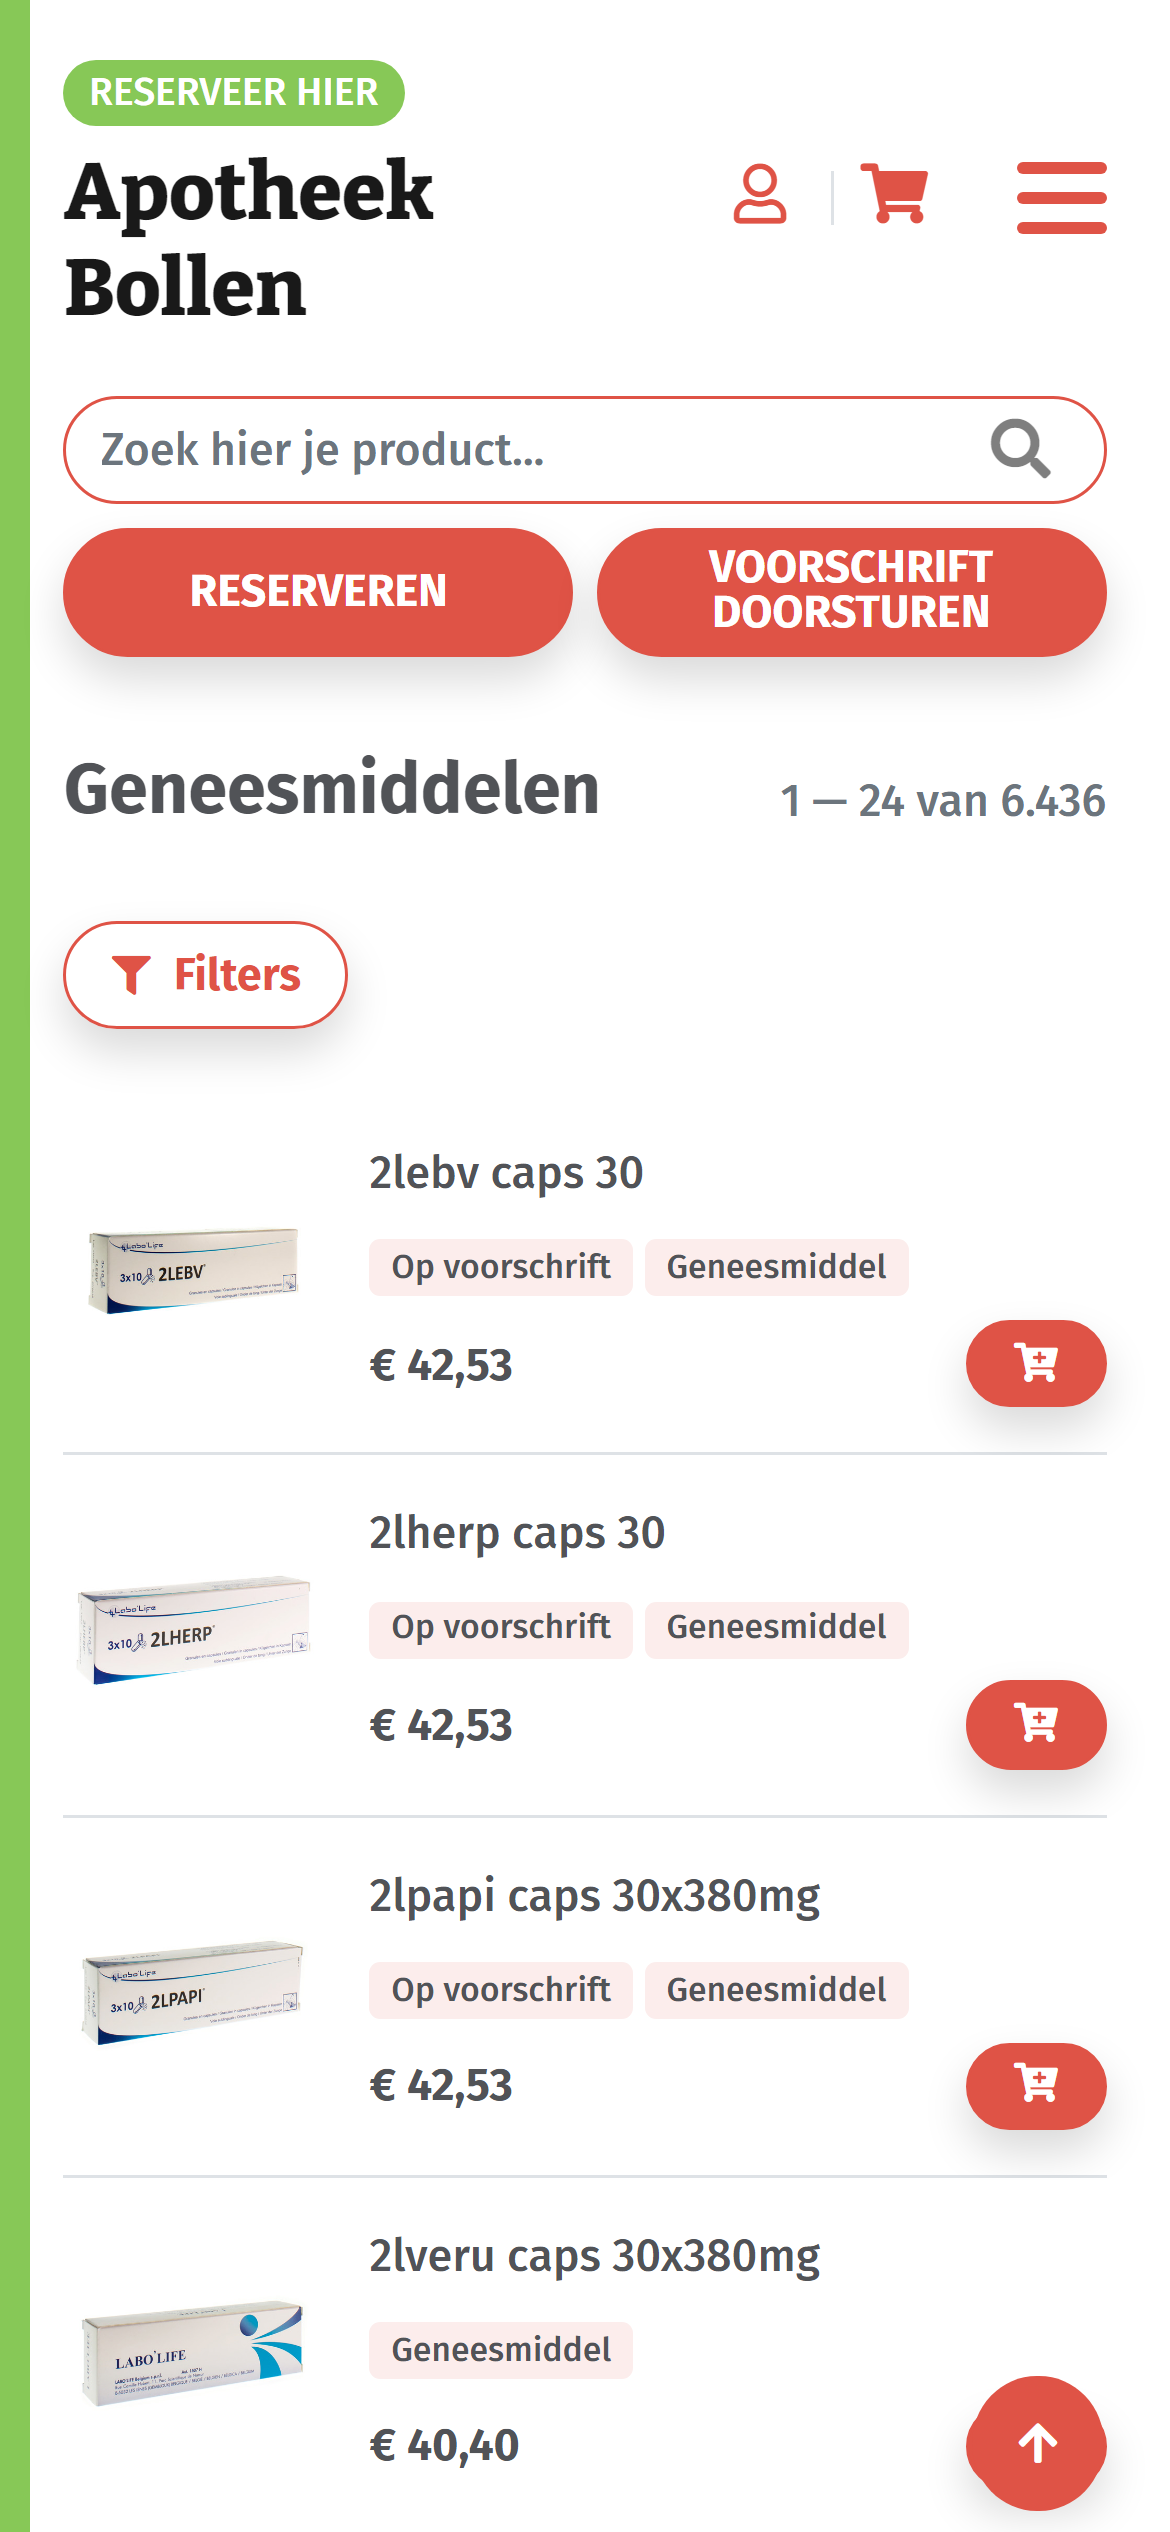Click the RESERVEREN button

point(318,592)
